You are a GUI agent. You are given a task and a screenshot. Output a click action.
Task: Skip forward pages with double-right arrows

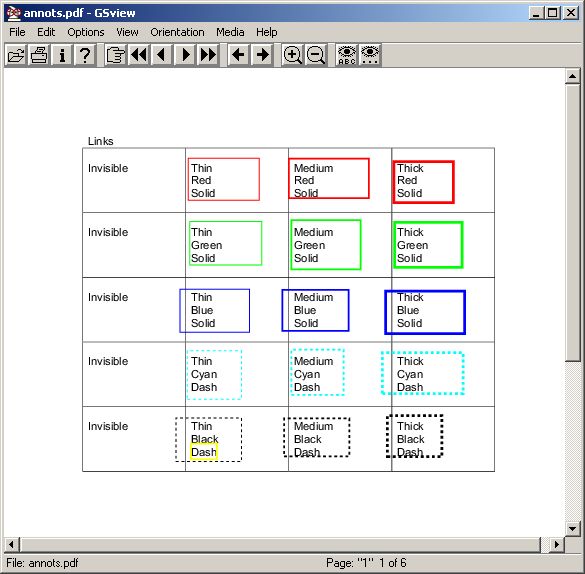pyautogui.click(x=208, y=55)
